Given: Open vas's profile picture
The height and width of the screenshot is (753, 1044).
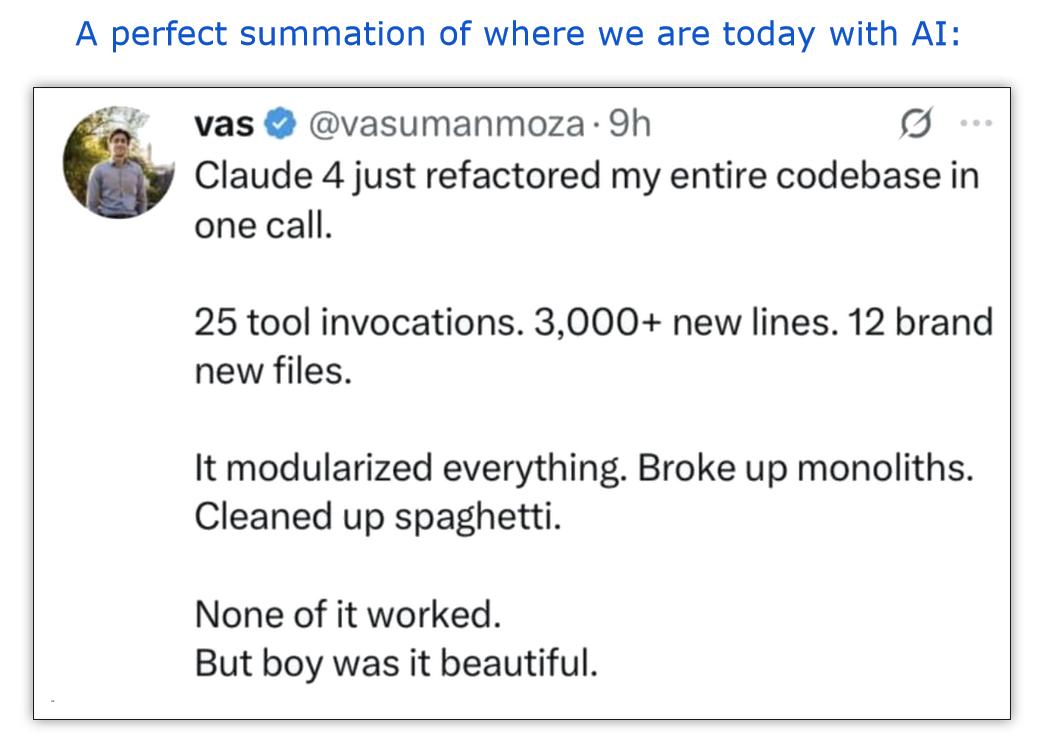Looking at the screenshot, I should pyautogui.click(x=119, y=162).
